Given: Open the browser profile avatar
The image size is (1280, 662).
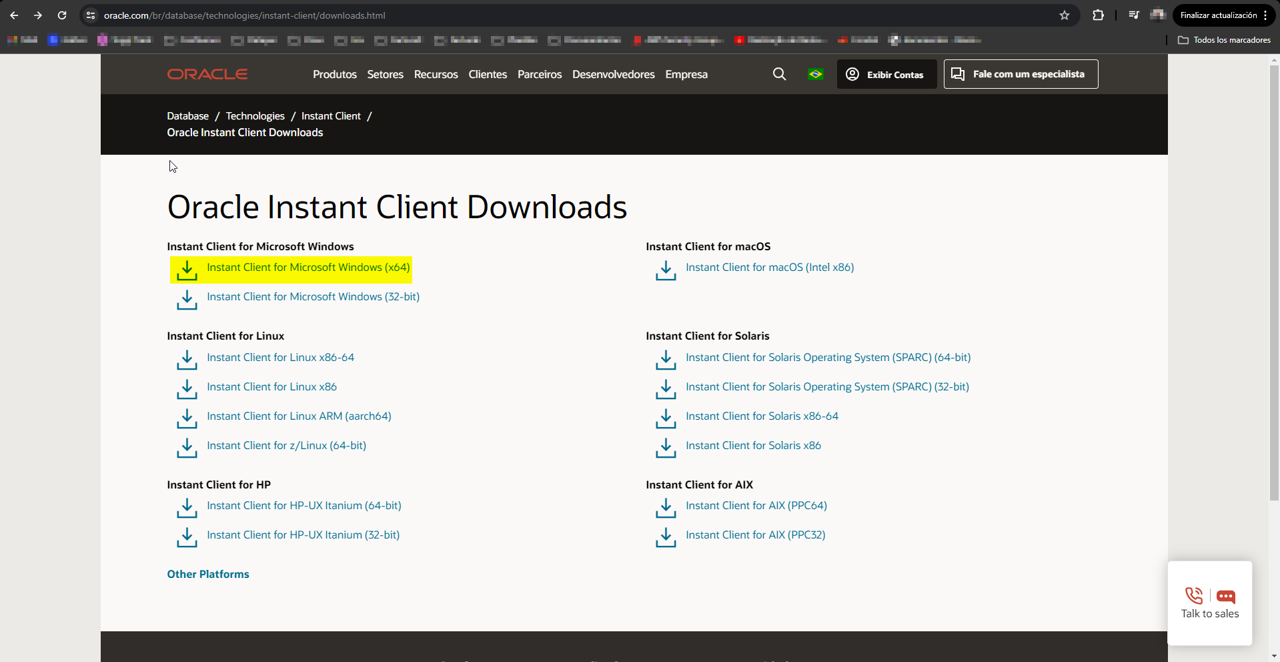Looking at the screenshot, I should [1157, 15].
